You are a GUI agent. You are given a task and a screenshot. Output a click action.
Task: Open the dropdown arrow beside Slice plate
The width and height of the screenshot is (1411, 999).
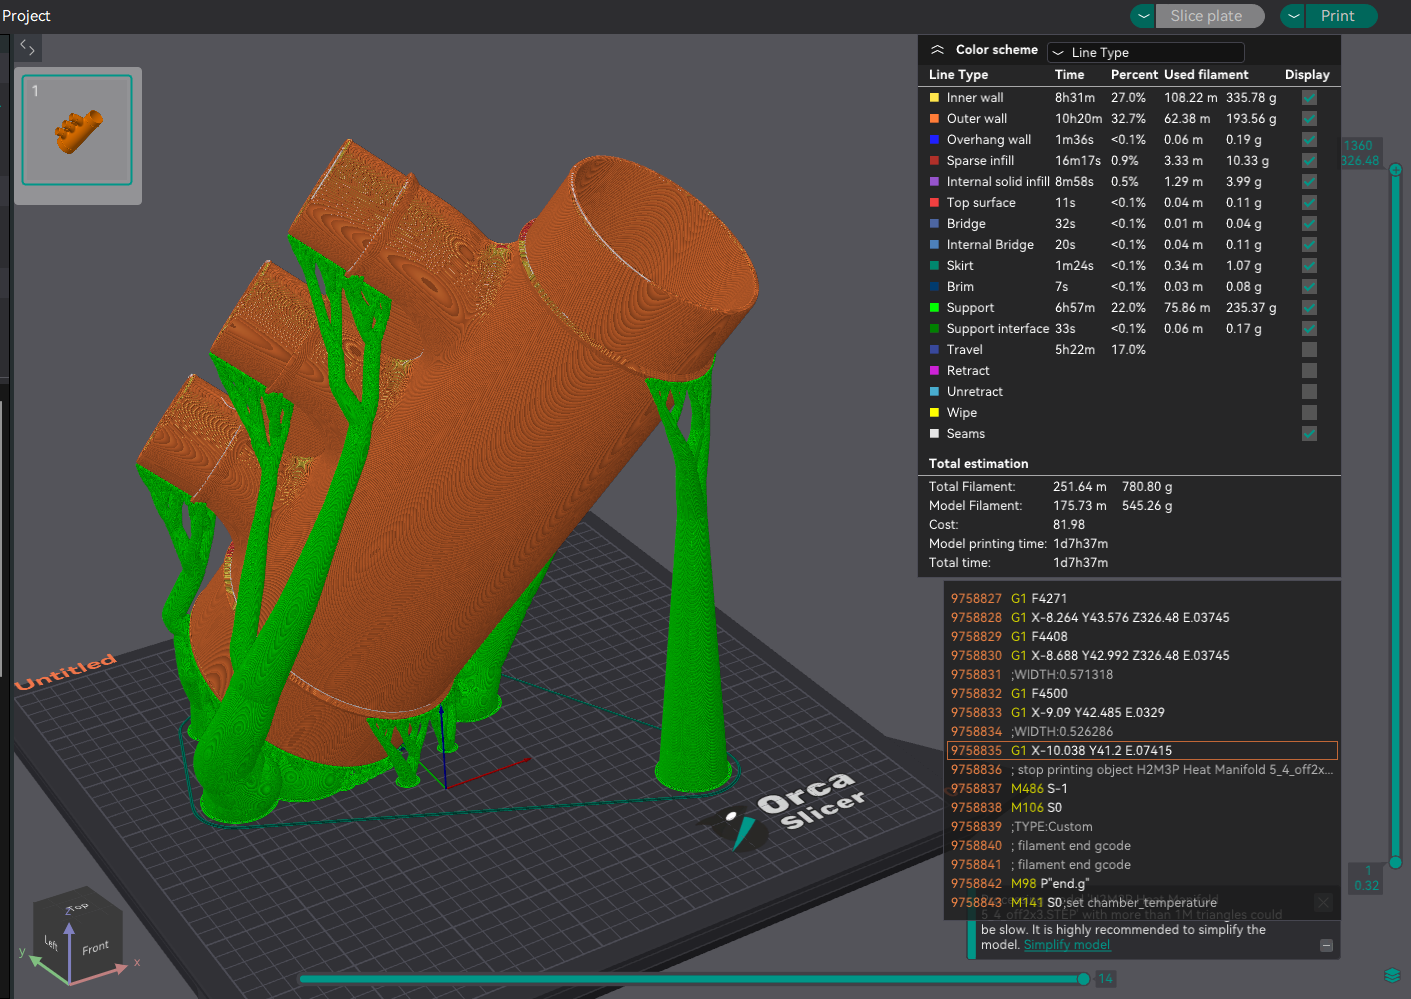pyautogui.click(x=1143, y=16)
